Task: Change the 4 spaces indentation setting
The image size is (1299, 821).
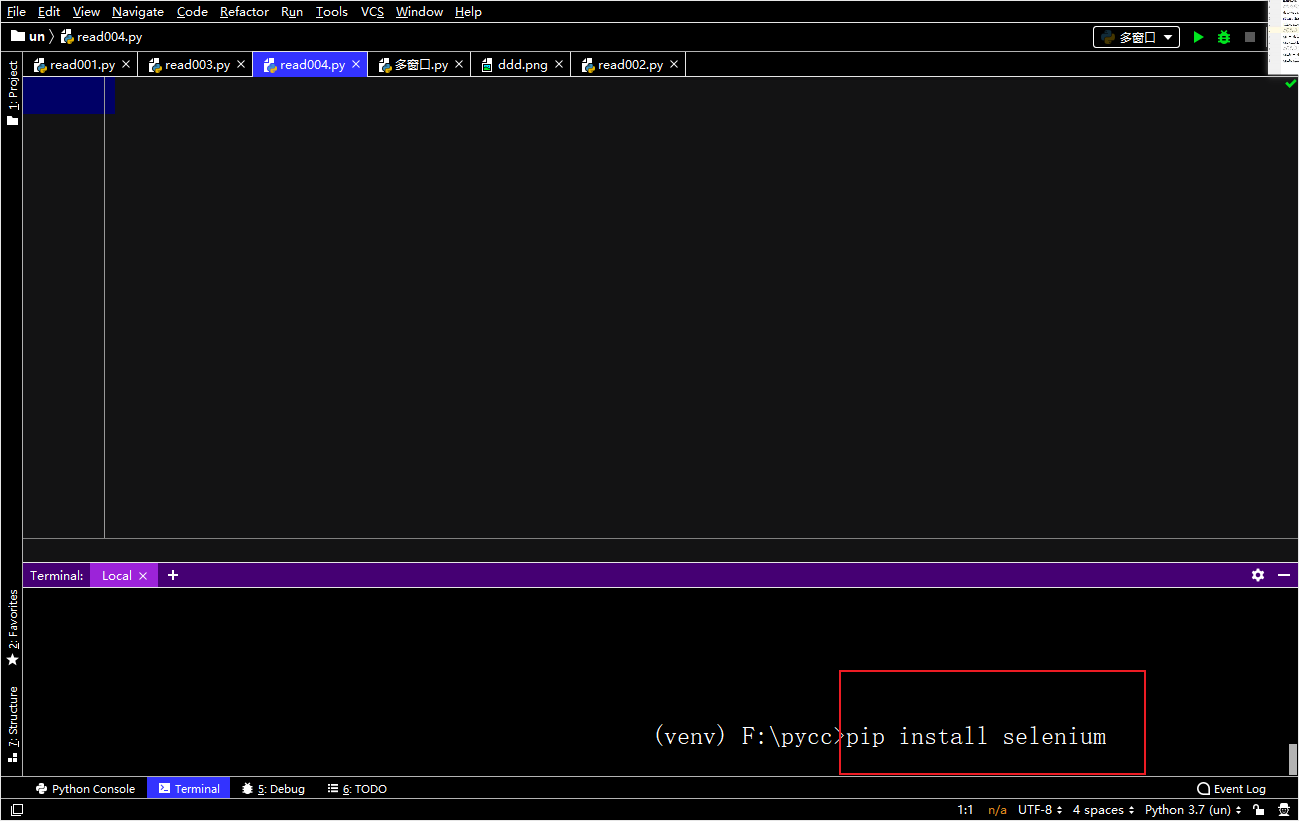Action: pyautogui.click(x=1103, y=810)
